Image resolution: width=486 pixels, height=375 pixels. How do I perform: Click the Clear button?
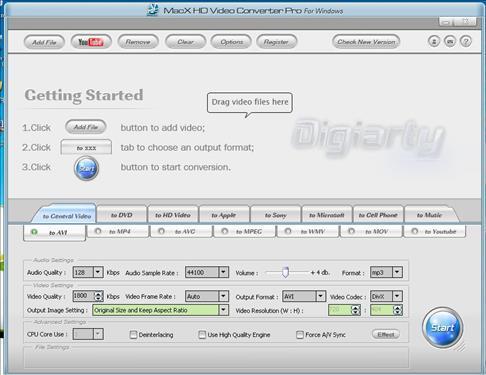[x=185, y=42]
